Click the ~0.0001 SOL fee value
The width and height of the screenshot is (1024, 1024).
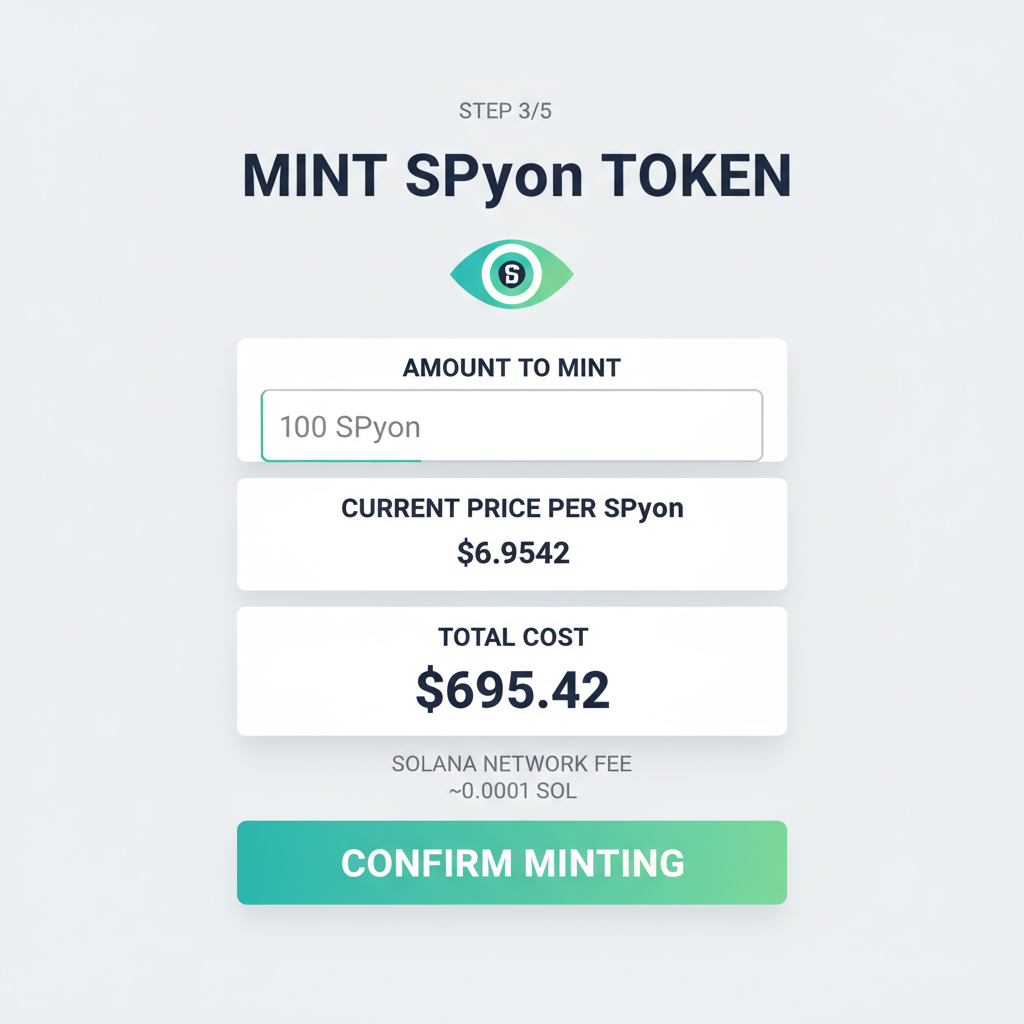pos(512,791)
